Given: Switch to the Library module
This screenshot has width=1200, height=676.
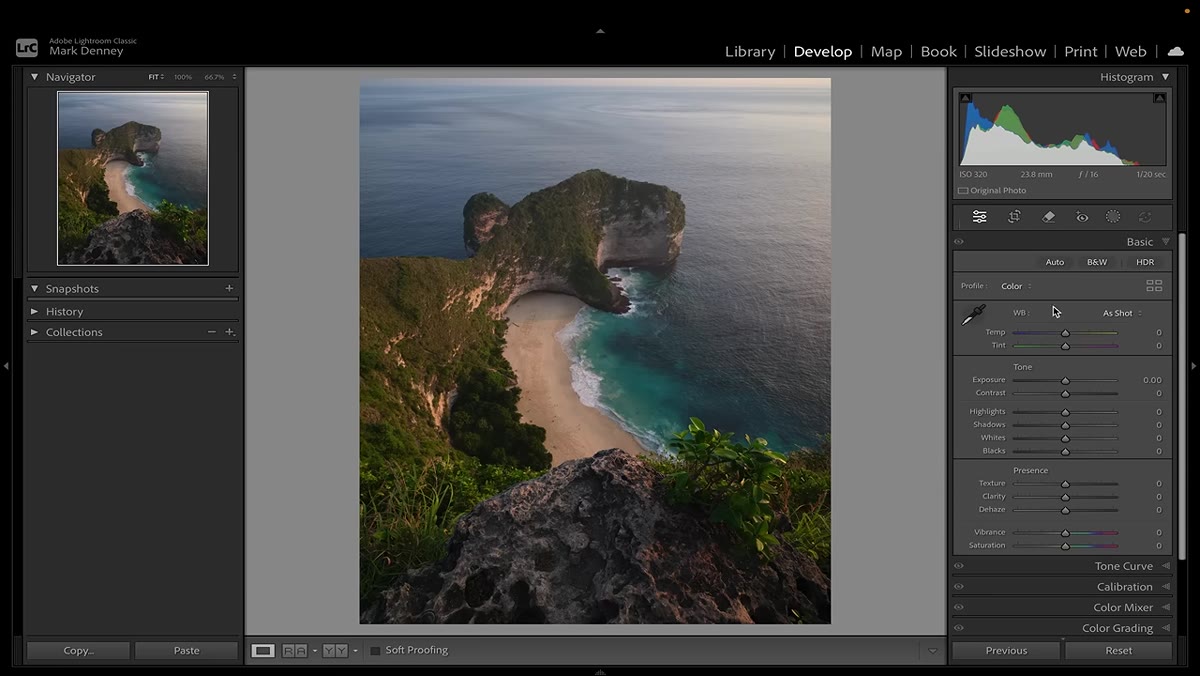Looking at the screenshot, I should tap(750, 52).
